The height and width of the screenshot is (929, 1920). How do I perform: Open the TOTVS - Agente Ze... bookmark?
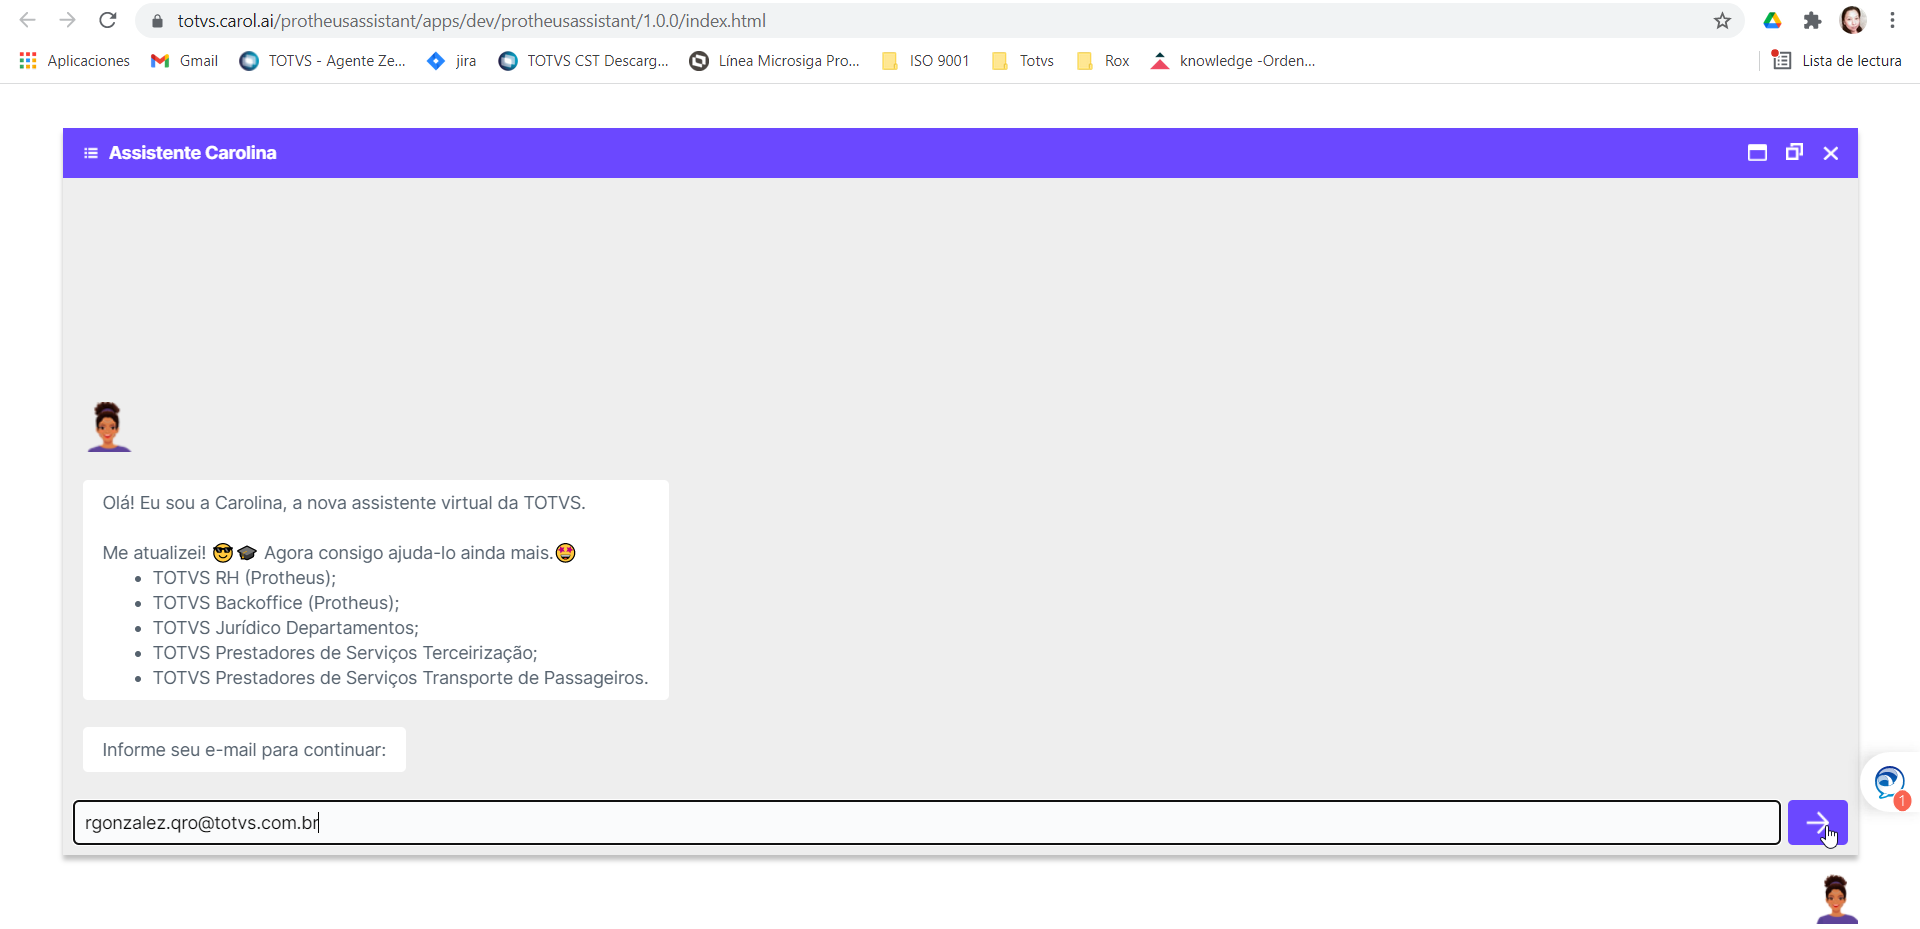[x=323, y=61]
